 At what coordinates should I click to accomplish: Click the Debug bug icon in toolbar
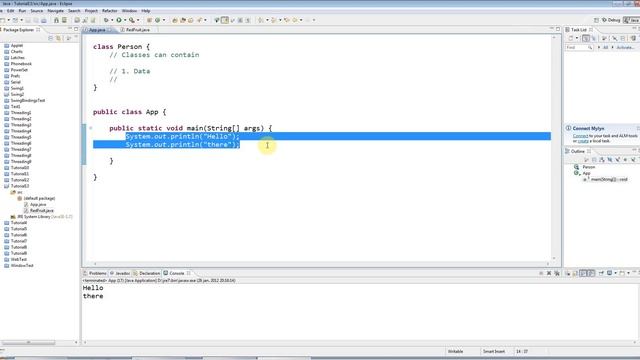106,20
